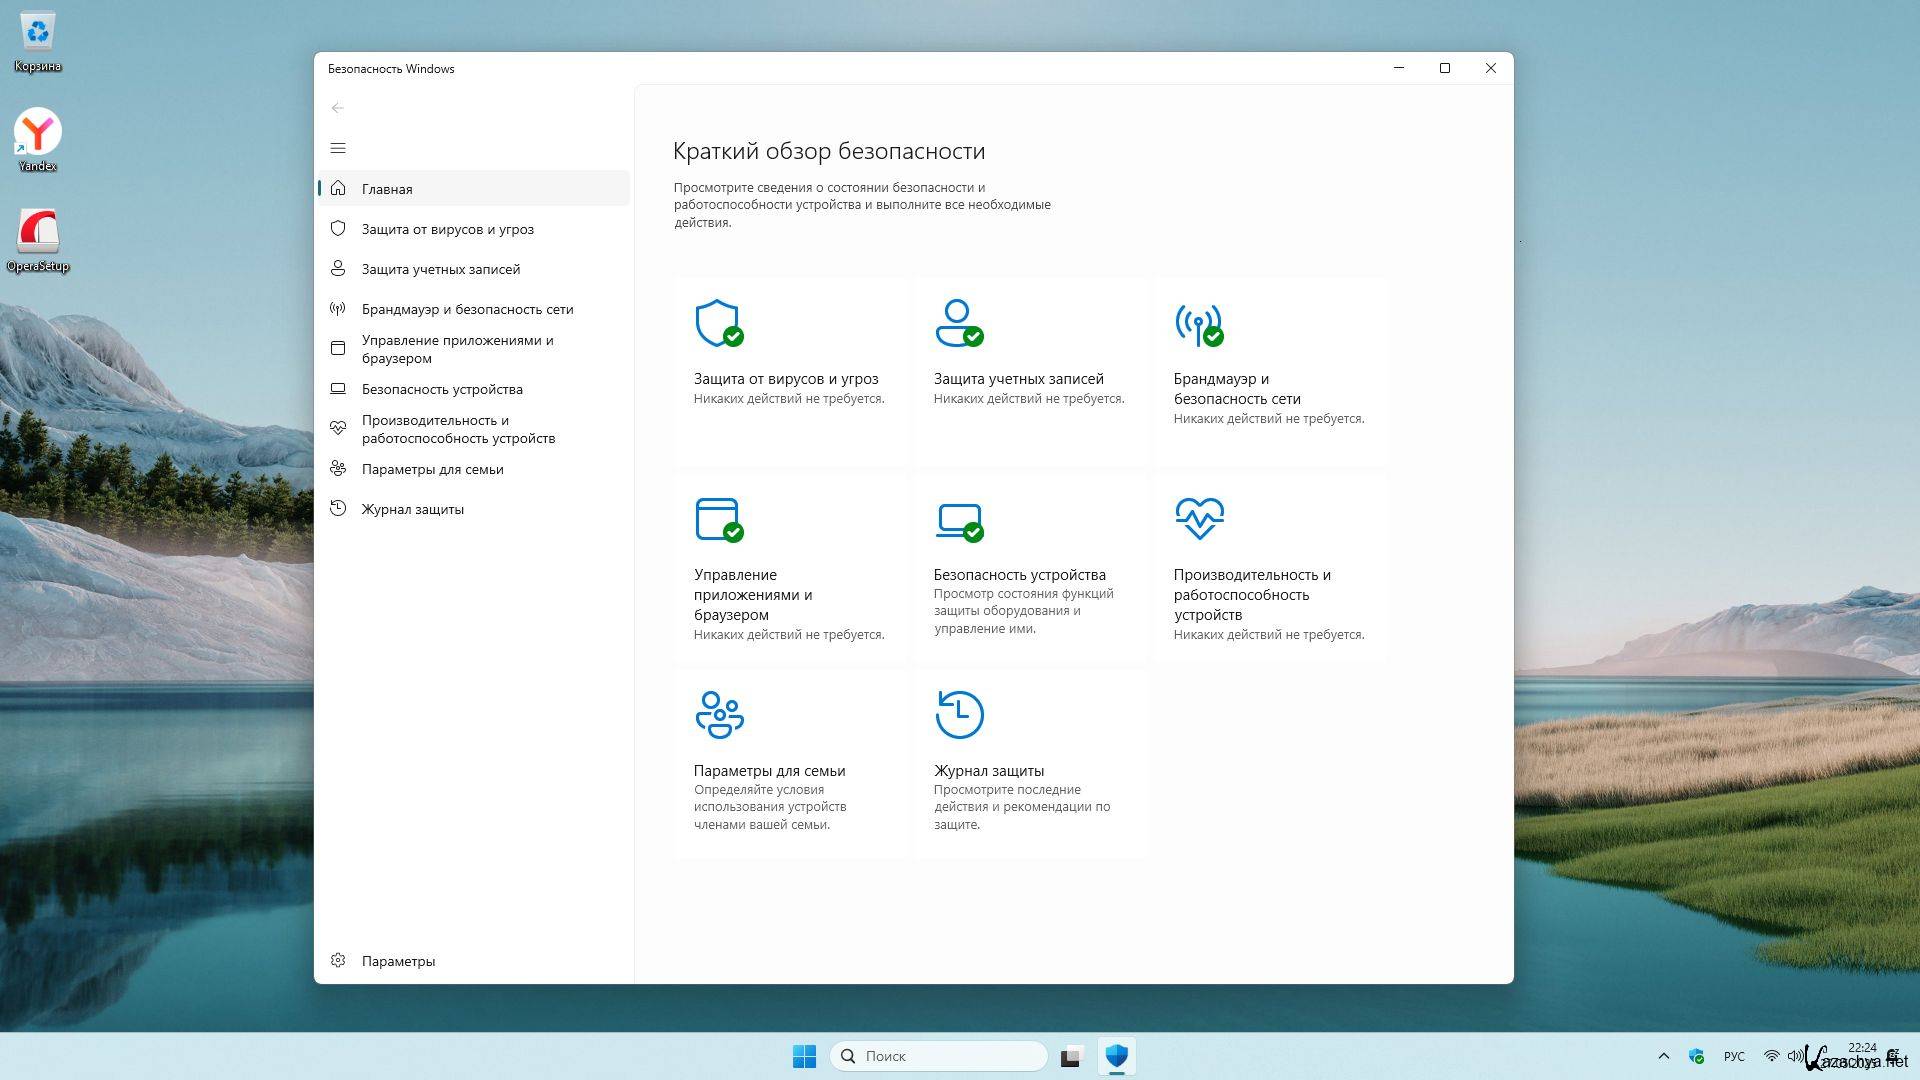Image resolution: width=1920 pixels, height=1080 pixels.
Task: Open the virus and threat protection shield tile icon
Action: [718, 323]
